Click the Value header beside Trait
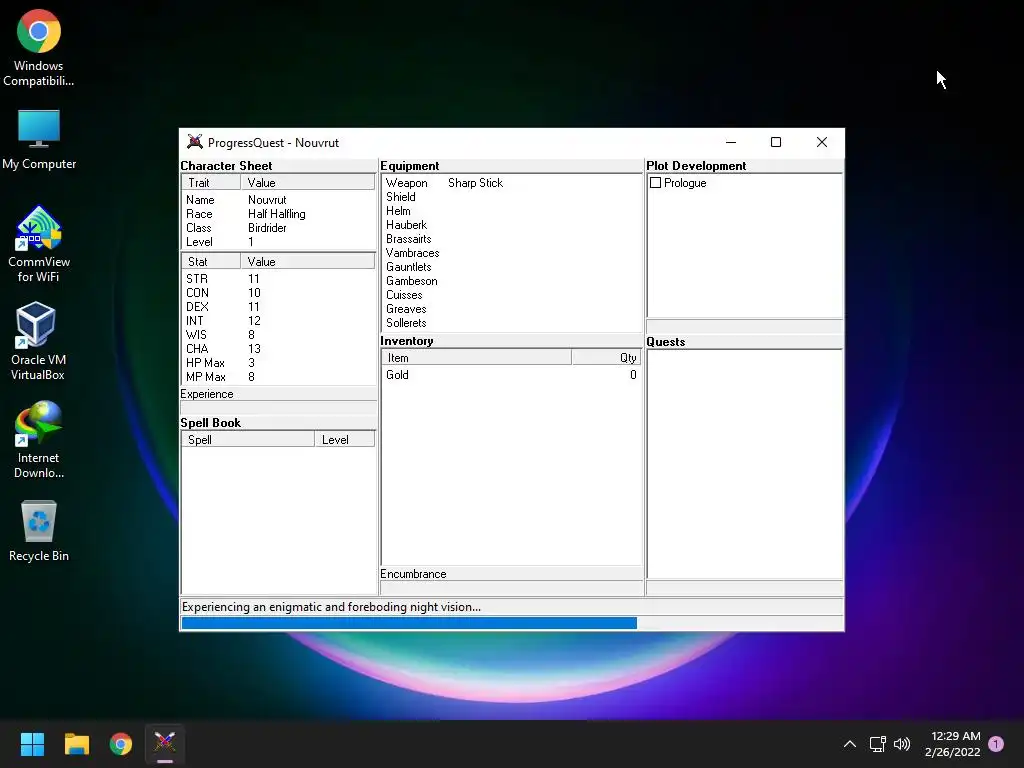This screenshot has height=768, width=1024. (308, 183)
